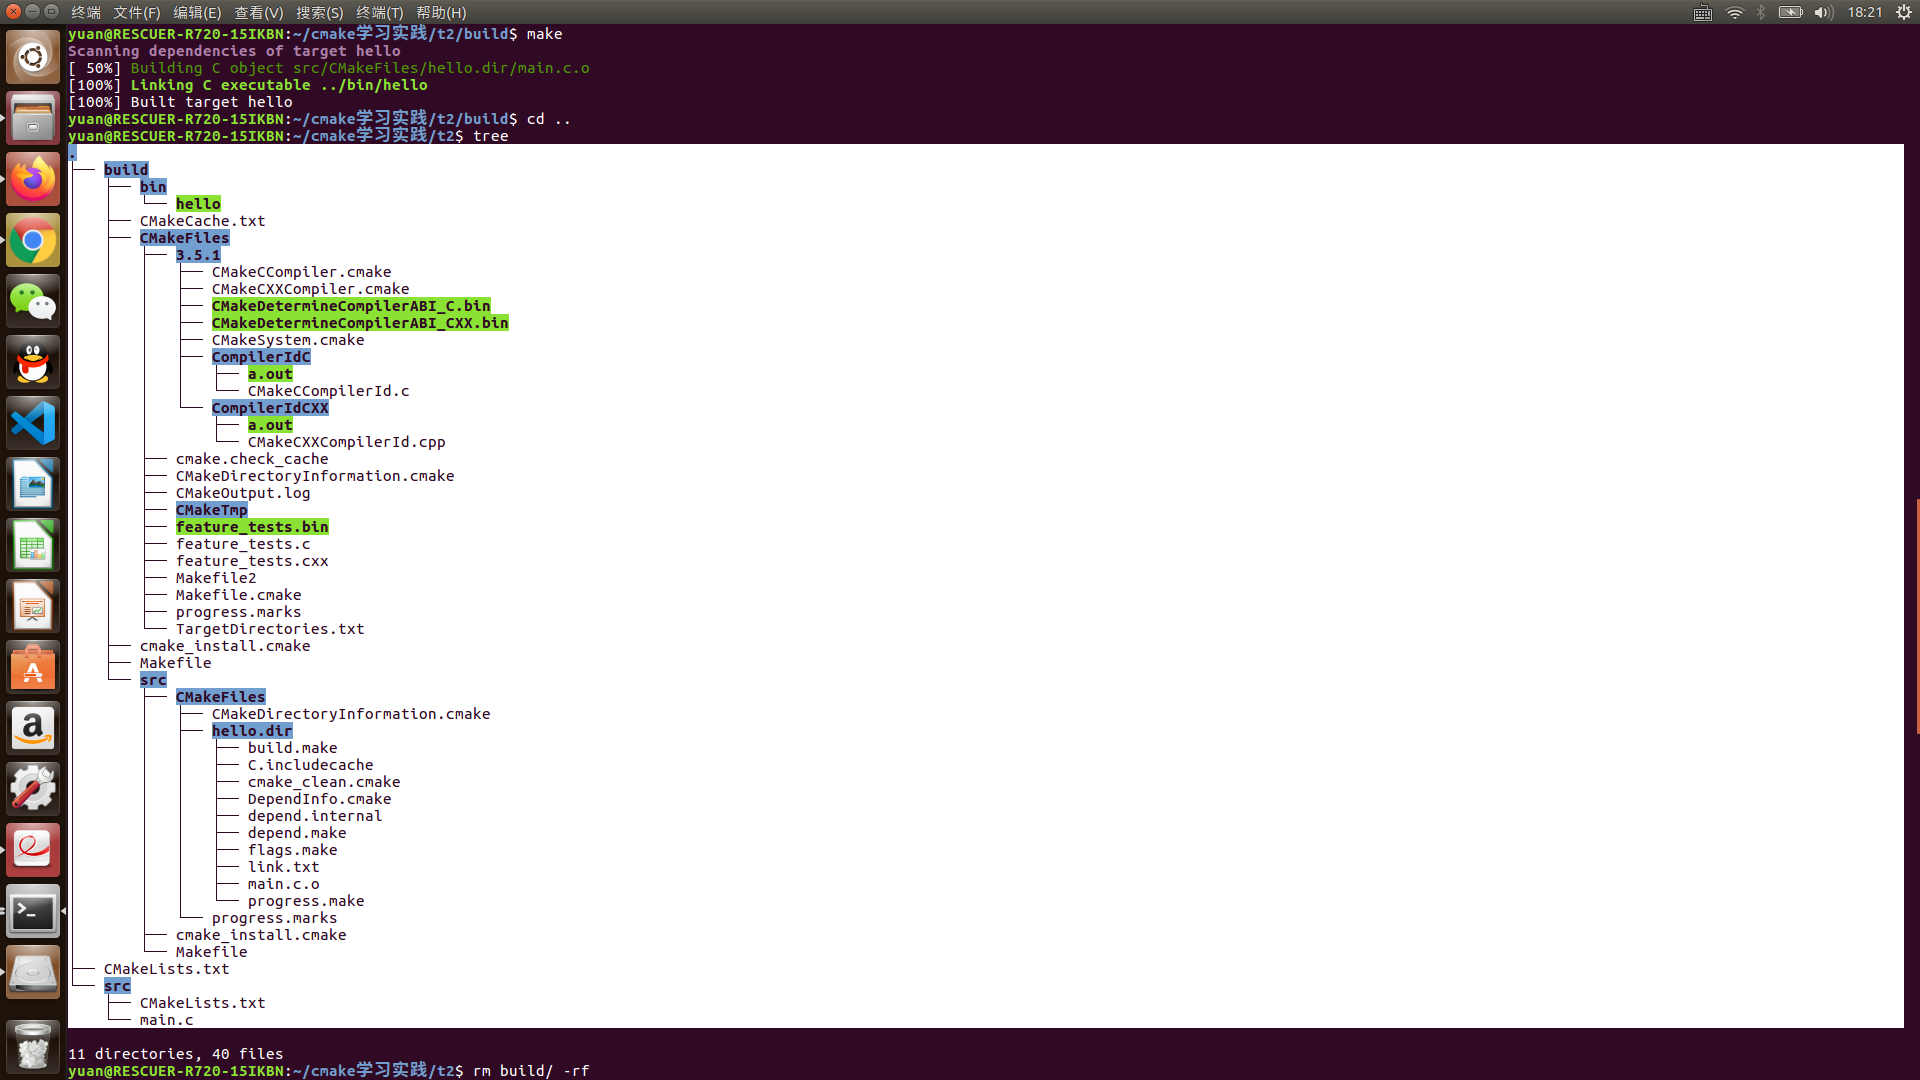Open the 帮助(H) menu
The height and width of the screenshot is (1080, 1920).
click(x=441, y=12)
